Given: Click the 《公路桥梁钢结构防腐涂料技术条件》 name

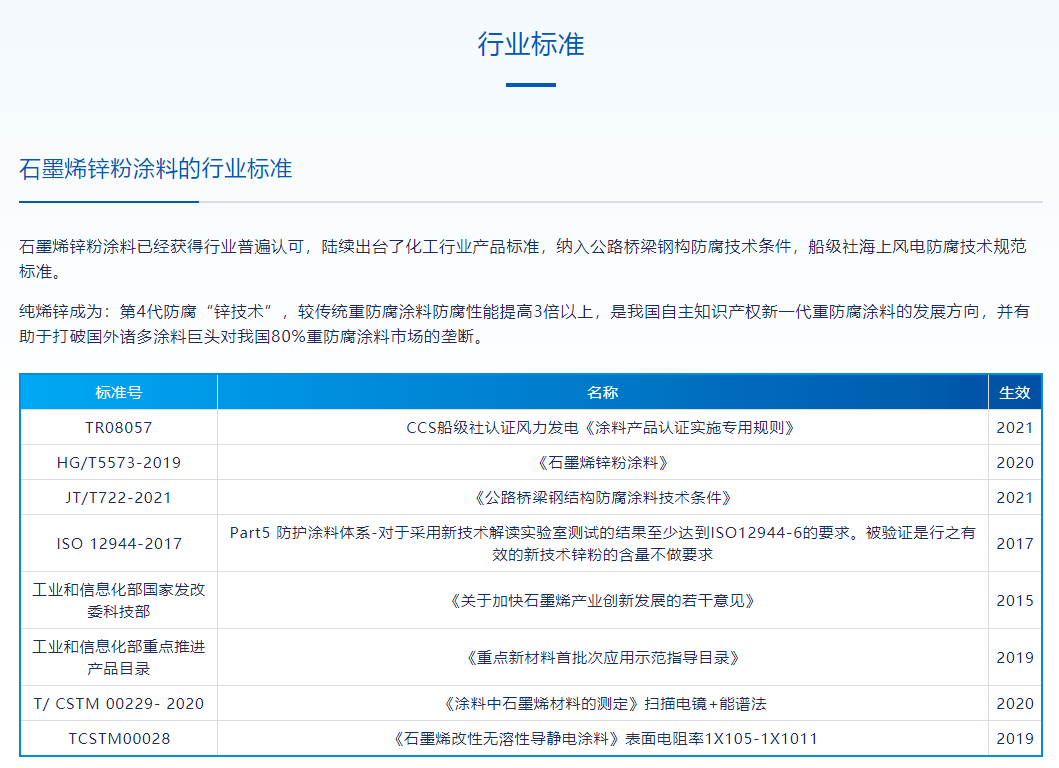Looking at the screenshot, I should point(602,498).
